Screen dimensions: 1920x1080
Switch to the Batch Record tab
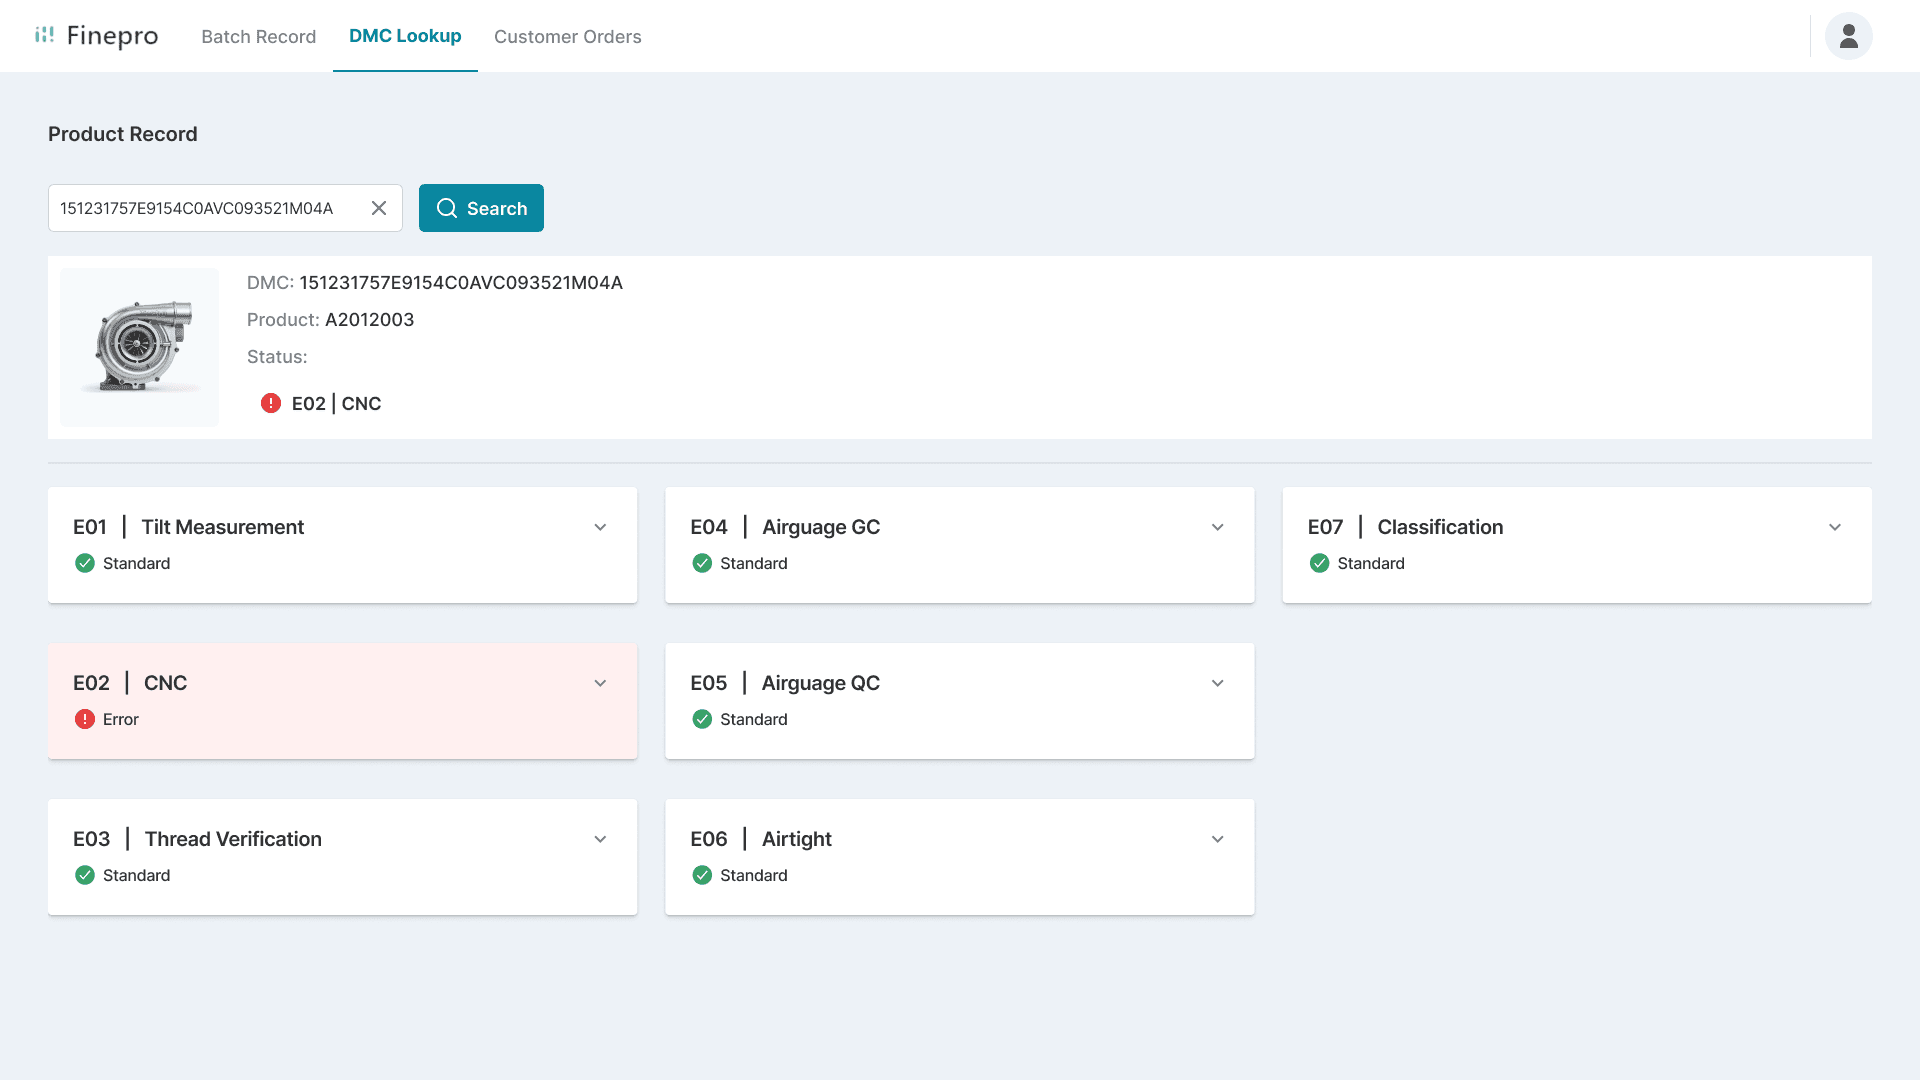tap(258, 36)
